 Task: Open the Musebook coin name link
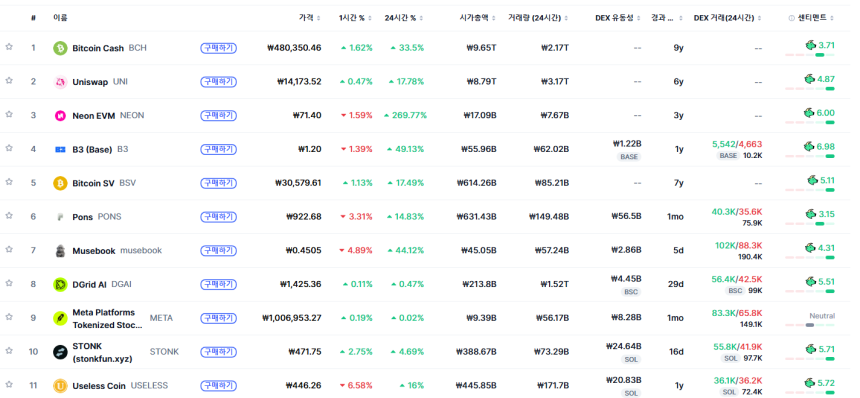pos(94,251)
